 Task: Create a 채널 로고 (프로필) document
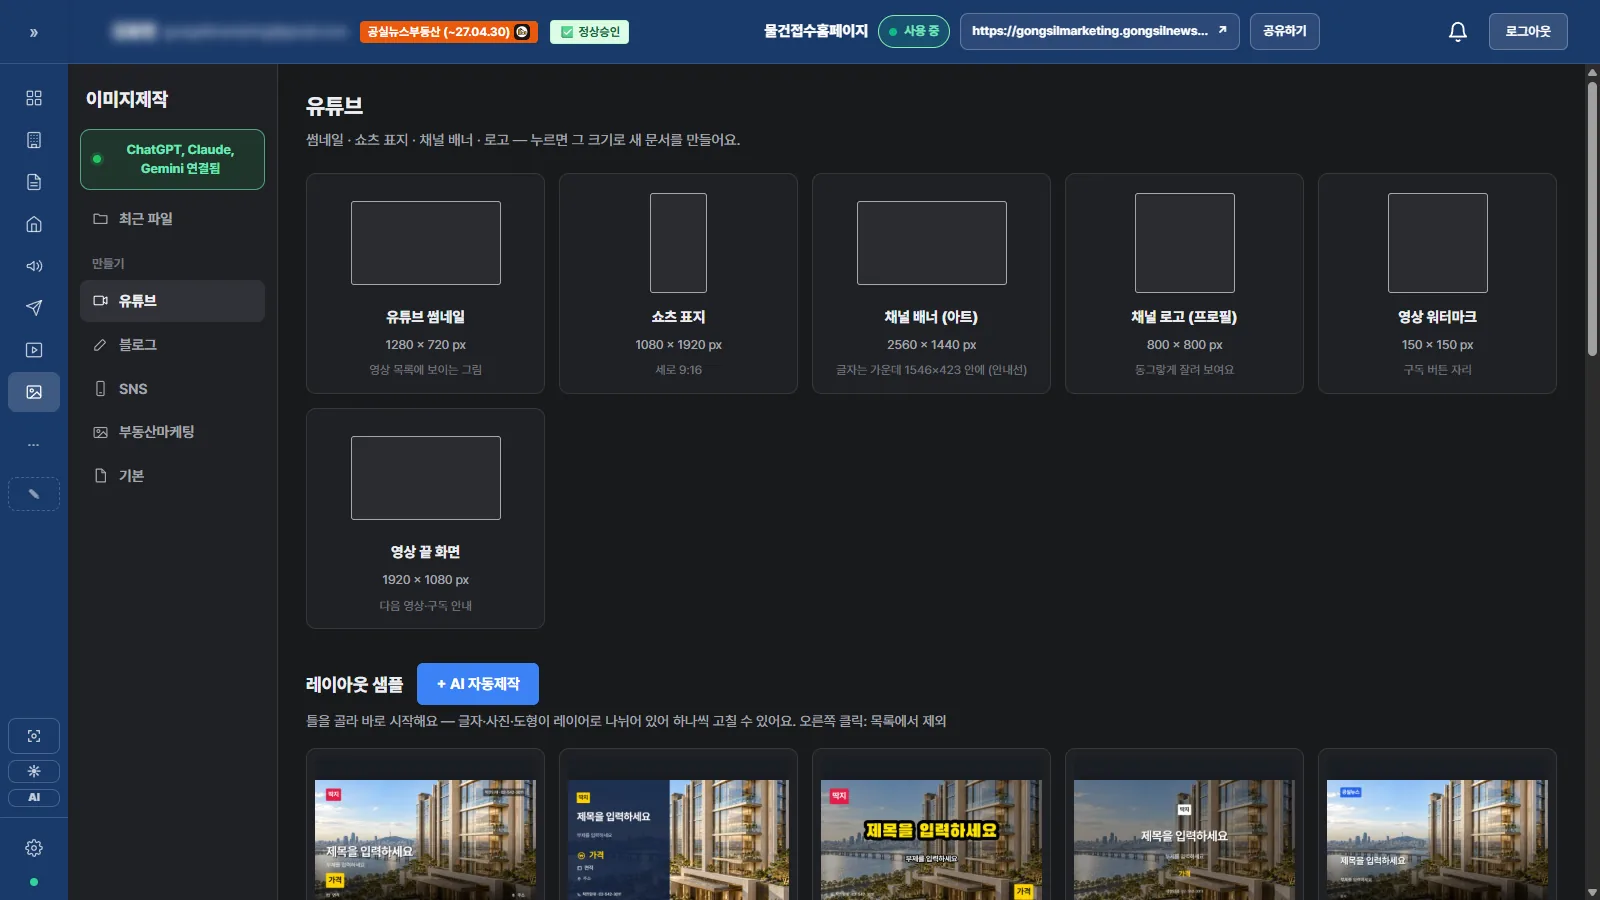1184,284
